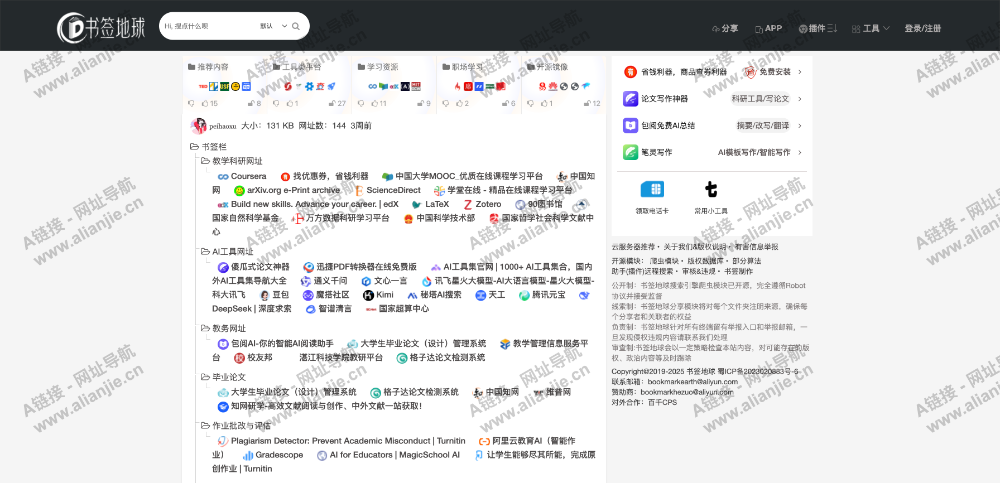This screenshot has width=1000, height=483.
Task: Click the 学堂在线 bookmark icon
Action: (439, 190)
